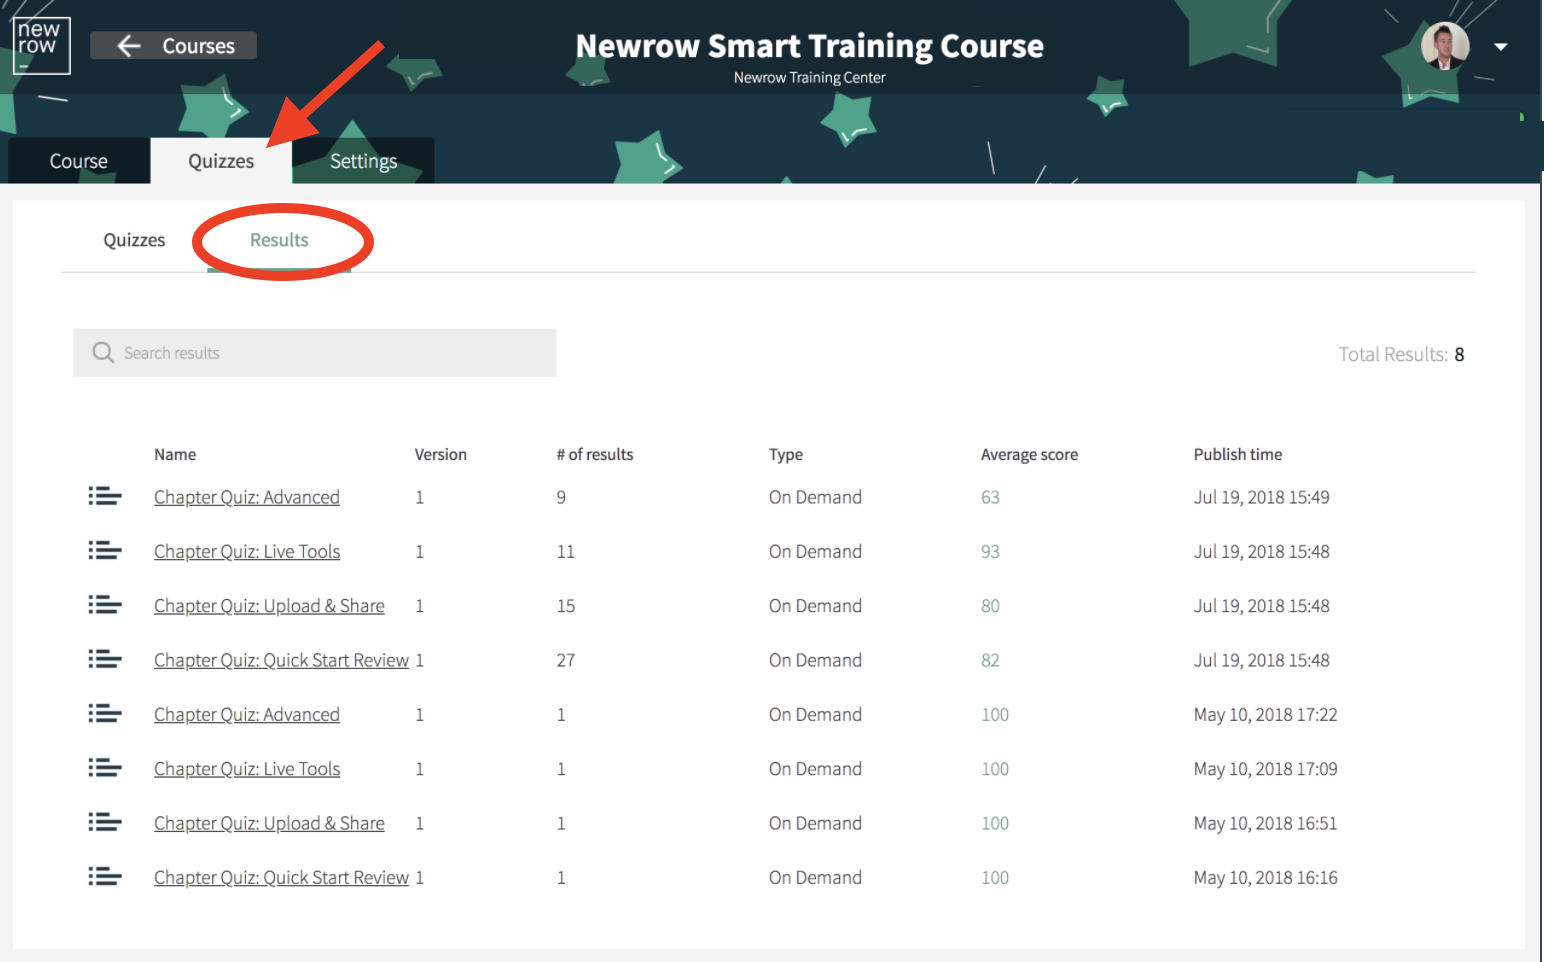This screenshot has height=962, width=1544.
Task: Select the Quizzes tab next to Settings
Action: pyautogui.click(x=221, y=161)
